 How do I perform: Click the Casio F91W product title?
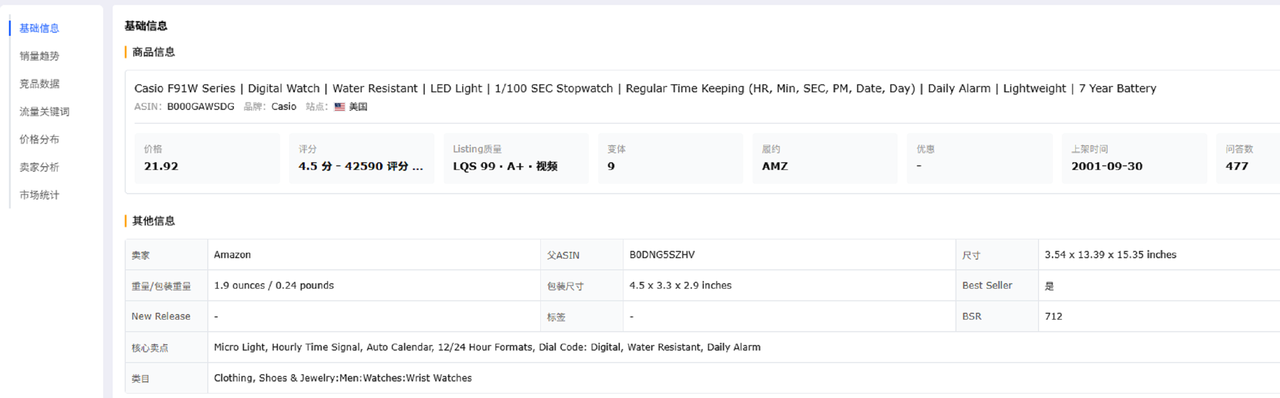645,88
